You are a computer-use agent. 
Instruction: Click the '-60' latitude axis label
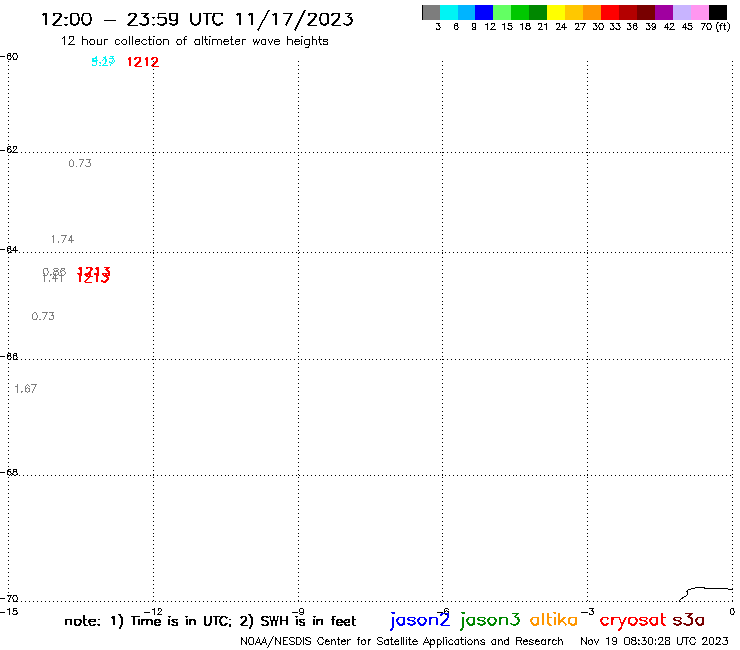(9, 57)
